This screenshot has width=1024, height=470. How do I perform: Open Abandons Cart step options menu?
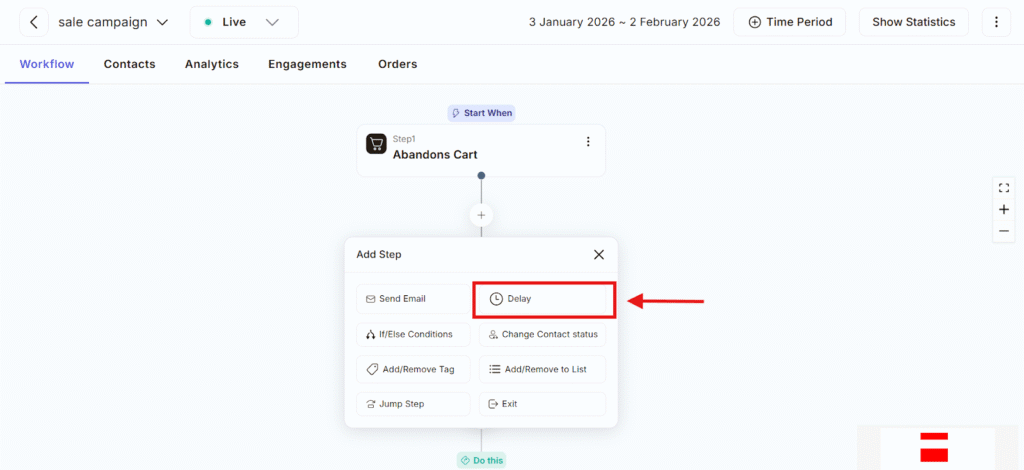pyautogui.click(x=588, y=142)
